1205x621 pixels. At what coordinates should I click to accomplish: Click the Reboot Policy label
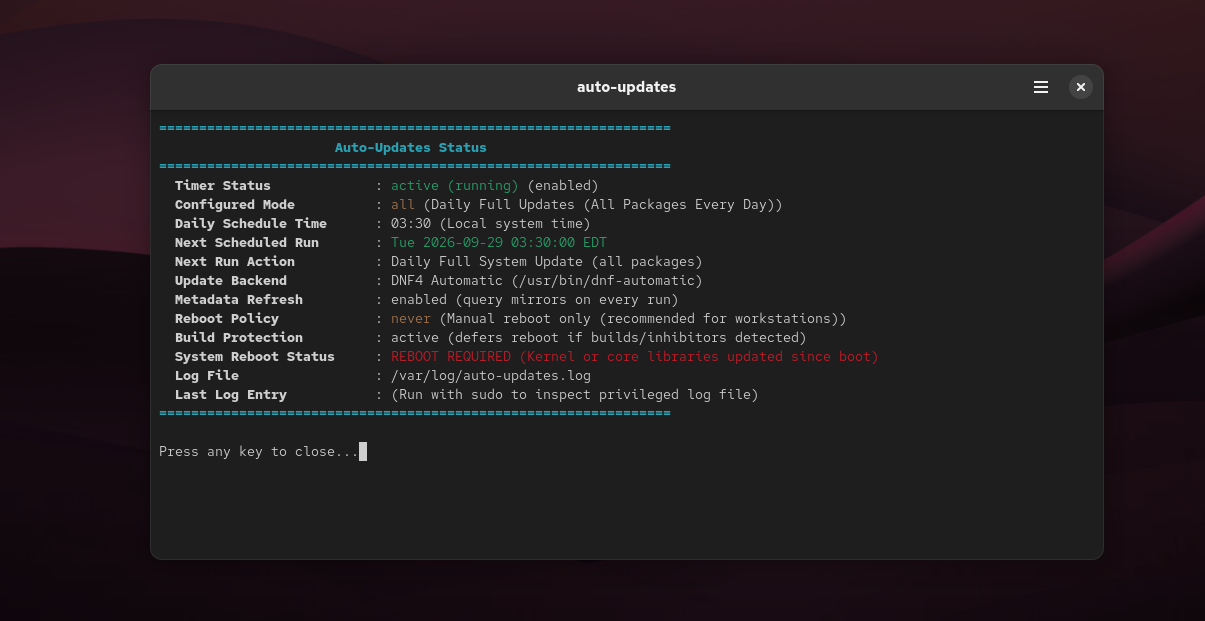coord(227,318)
